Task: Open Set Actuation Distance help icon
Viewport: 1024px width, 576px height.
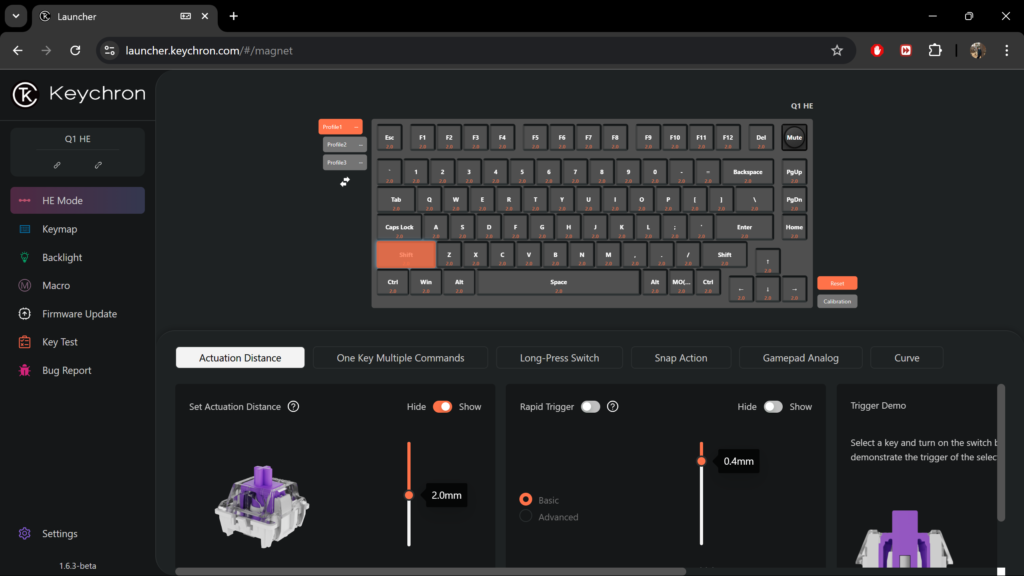Action: 293,406
